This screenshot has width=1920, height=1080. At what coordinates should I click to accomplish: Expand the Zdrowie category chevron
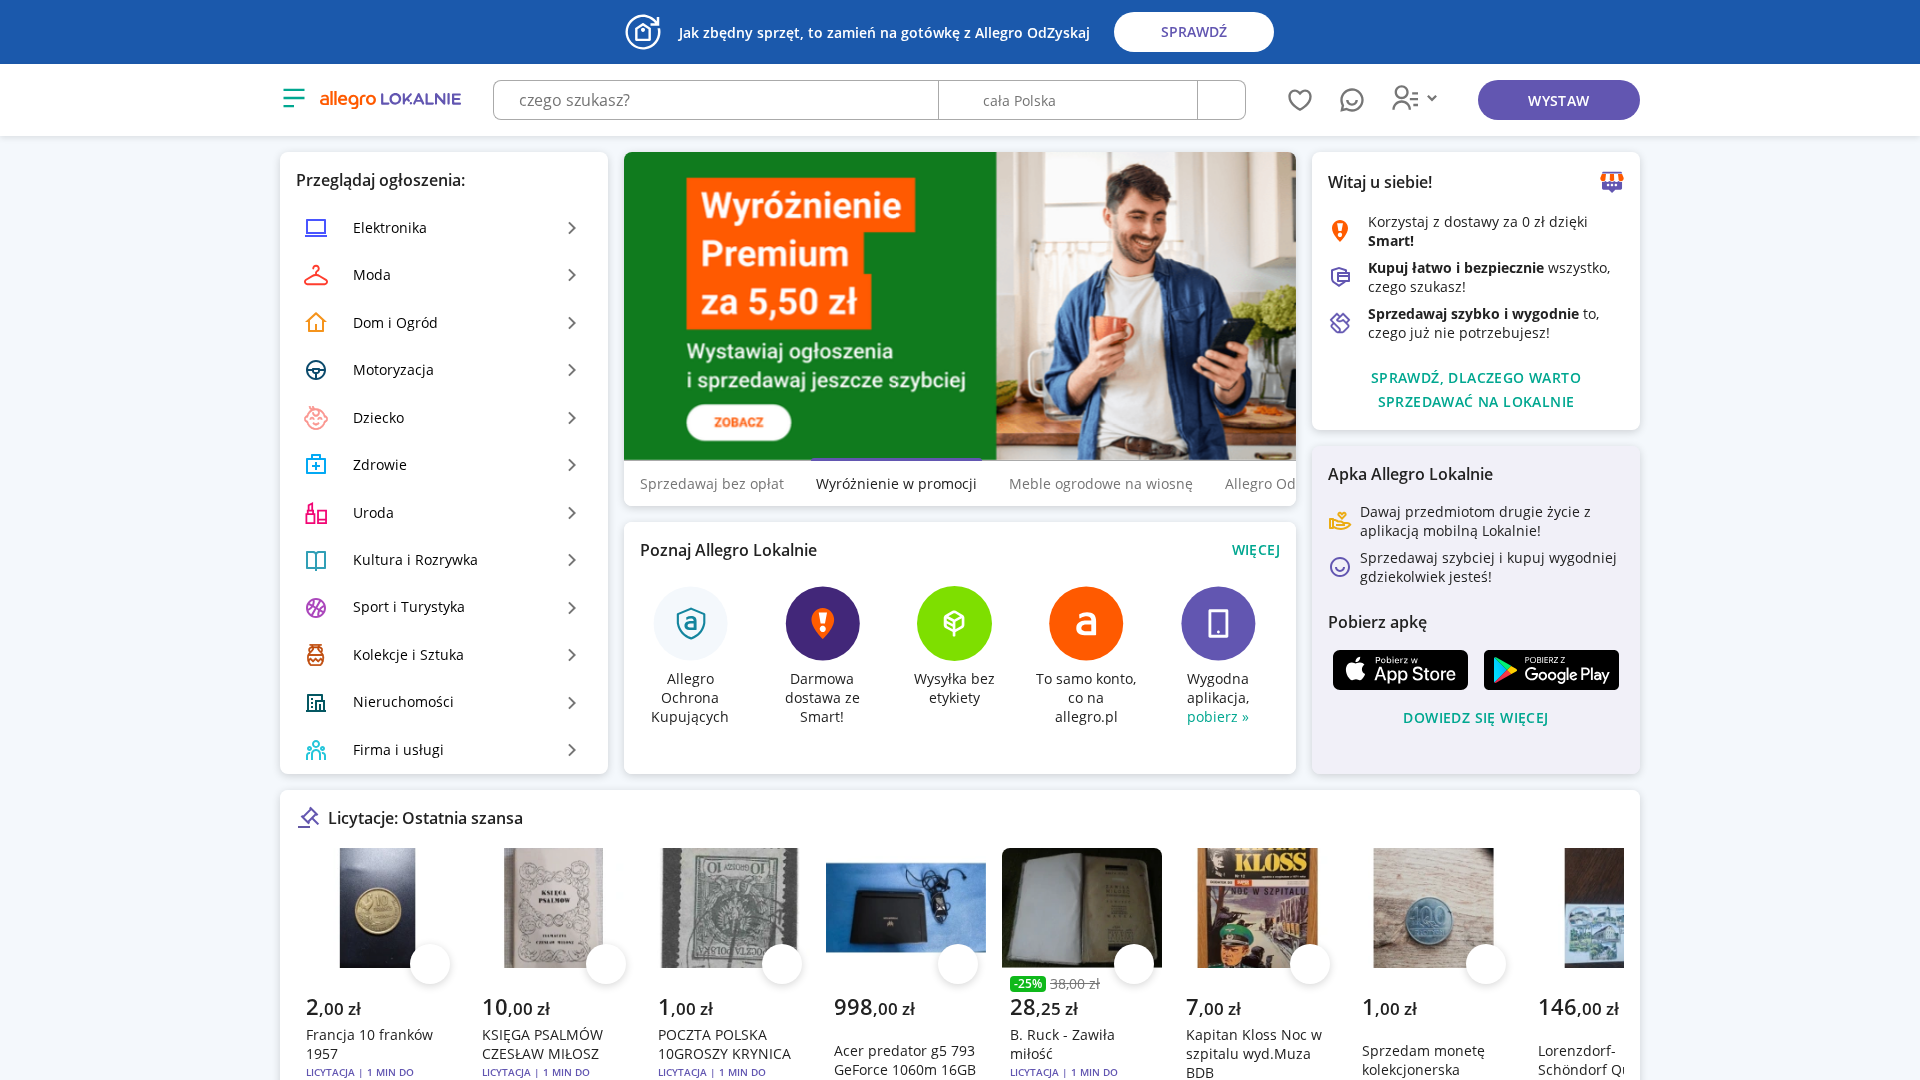[x=572, y=465]
